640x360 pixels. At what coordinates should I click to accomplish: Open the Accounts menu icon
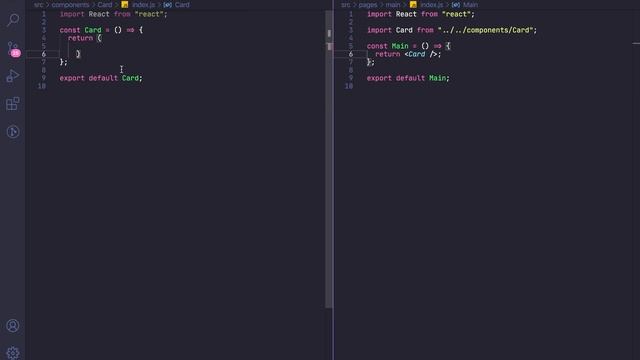[x=13, y=326]
